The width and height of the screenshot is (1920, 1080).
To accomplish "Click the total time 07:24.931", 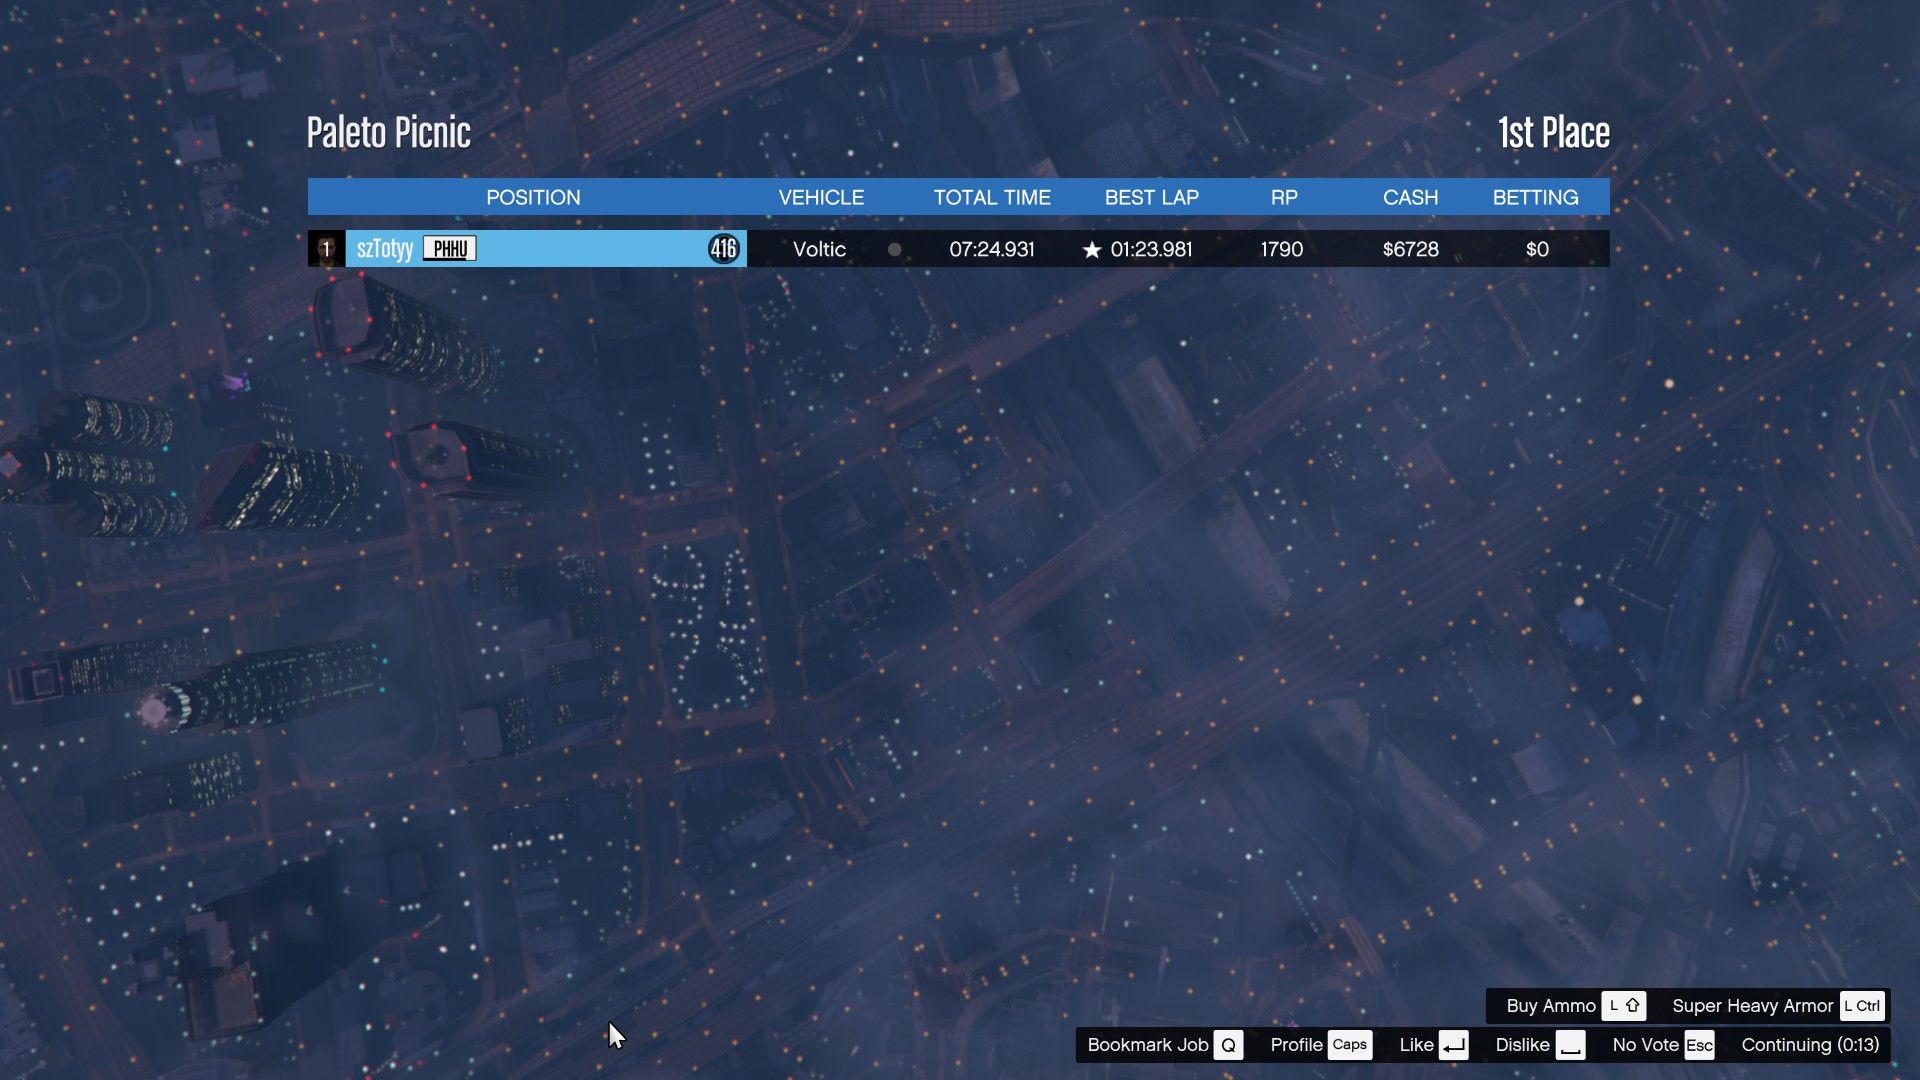I will (992, 250).
